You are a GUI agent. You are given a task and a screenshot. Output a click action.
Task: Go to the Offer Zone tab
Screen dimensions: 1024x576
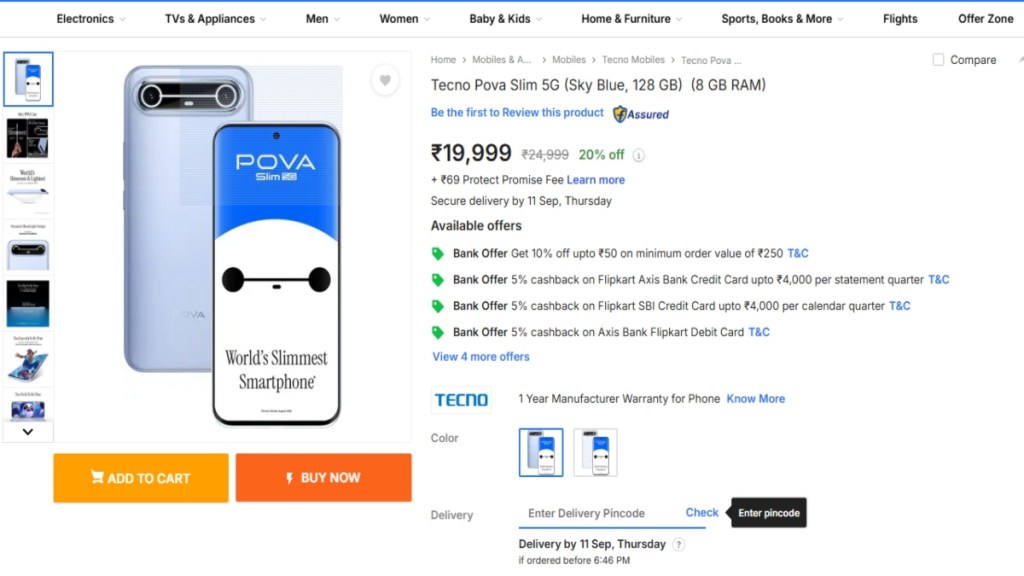tap(985, 19)
